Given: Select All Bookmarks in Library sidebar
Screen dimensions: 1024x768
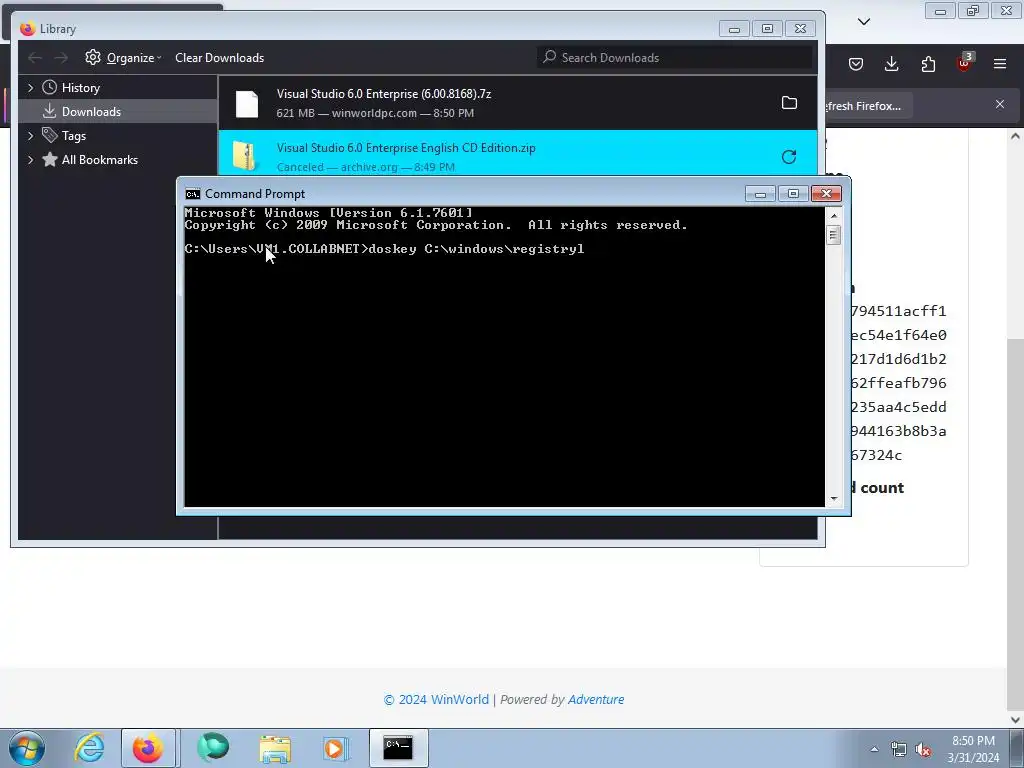Looking at the screenshot, I should 99,160.
